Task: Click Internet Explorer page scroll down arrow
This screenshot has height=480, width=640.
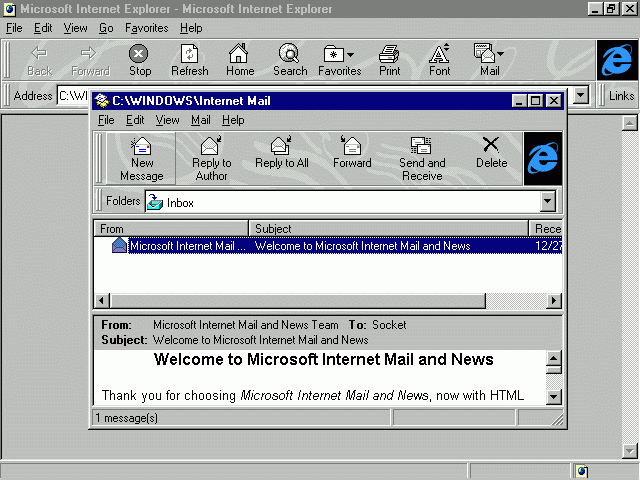Action: [629, 451]
